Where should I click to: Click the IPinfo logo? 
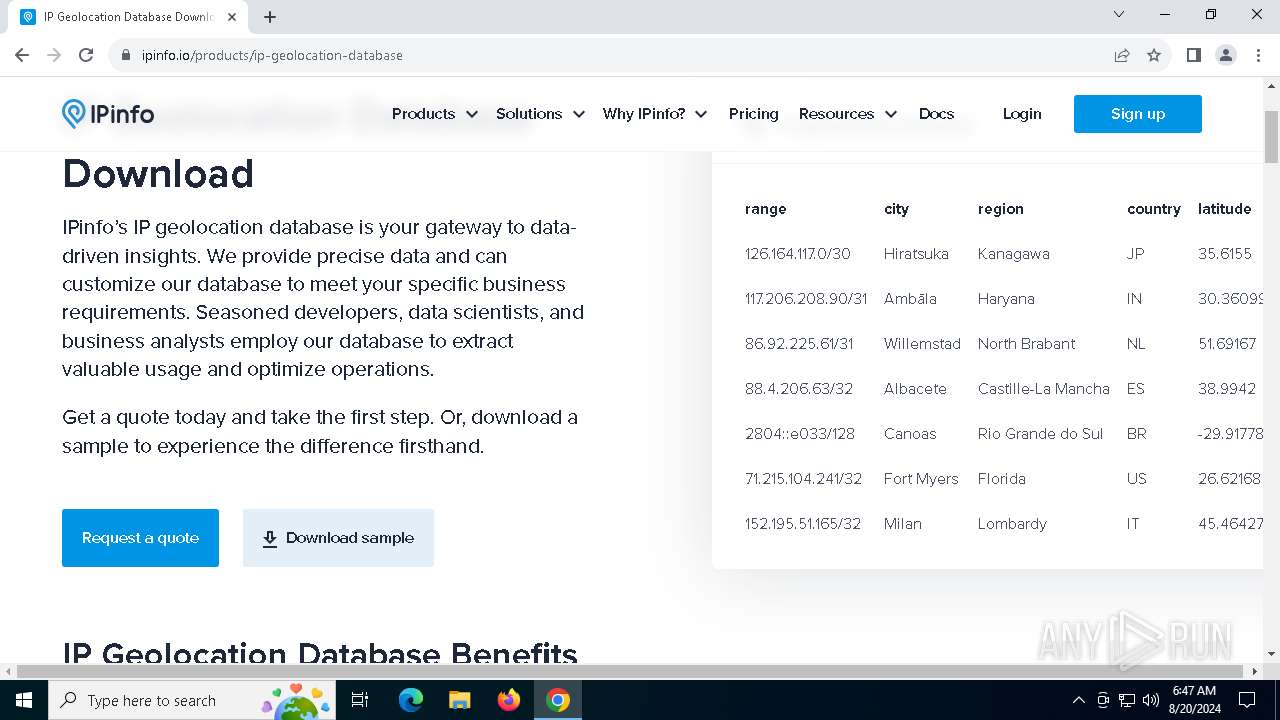(x=108, y=114)
